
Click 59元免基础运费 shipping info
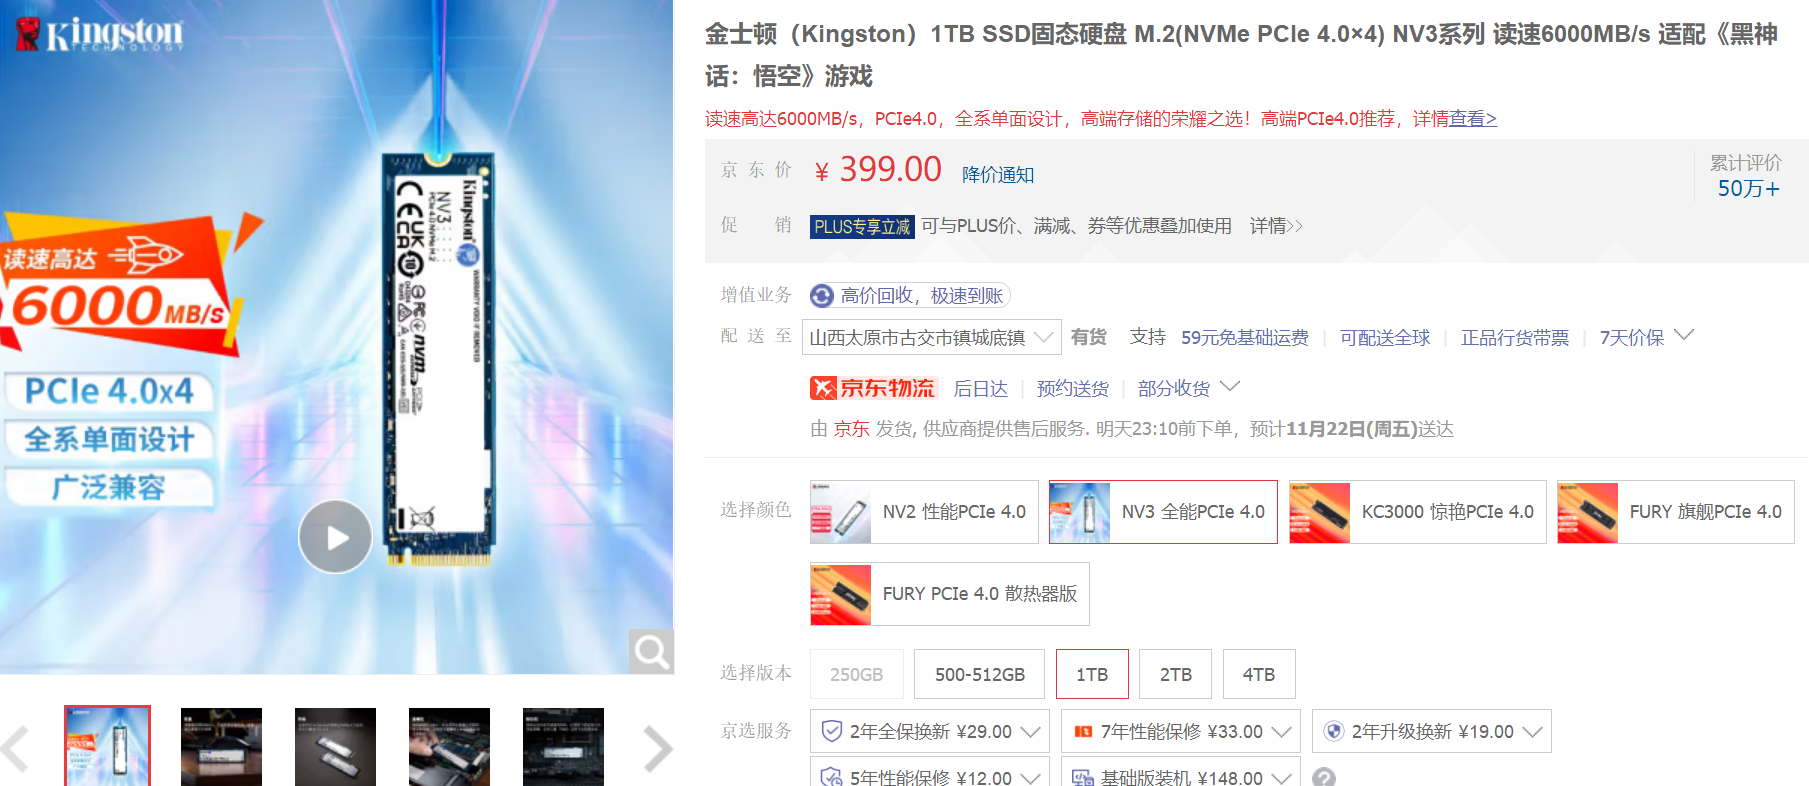pos(1244,338)
